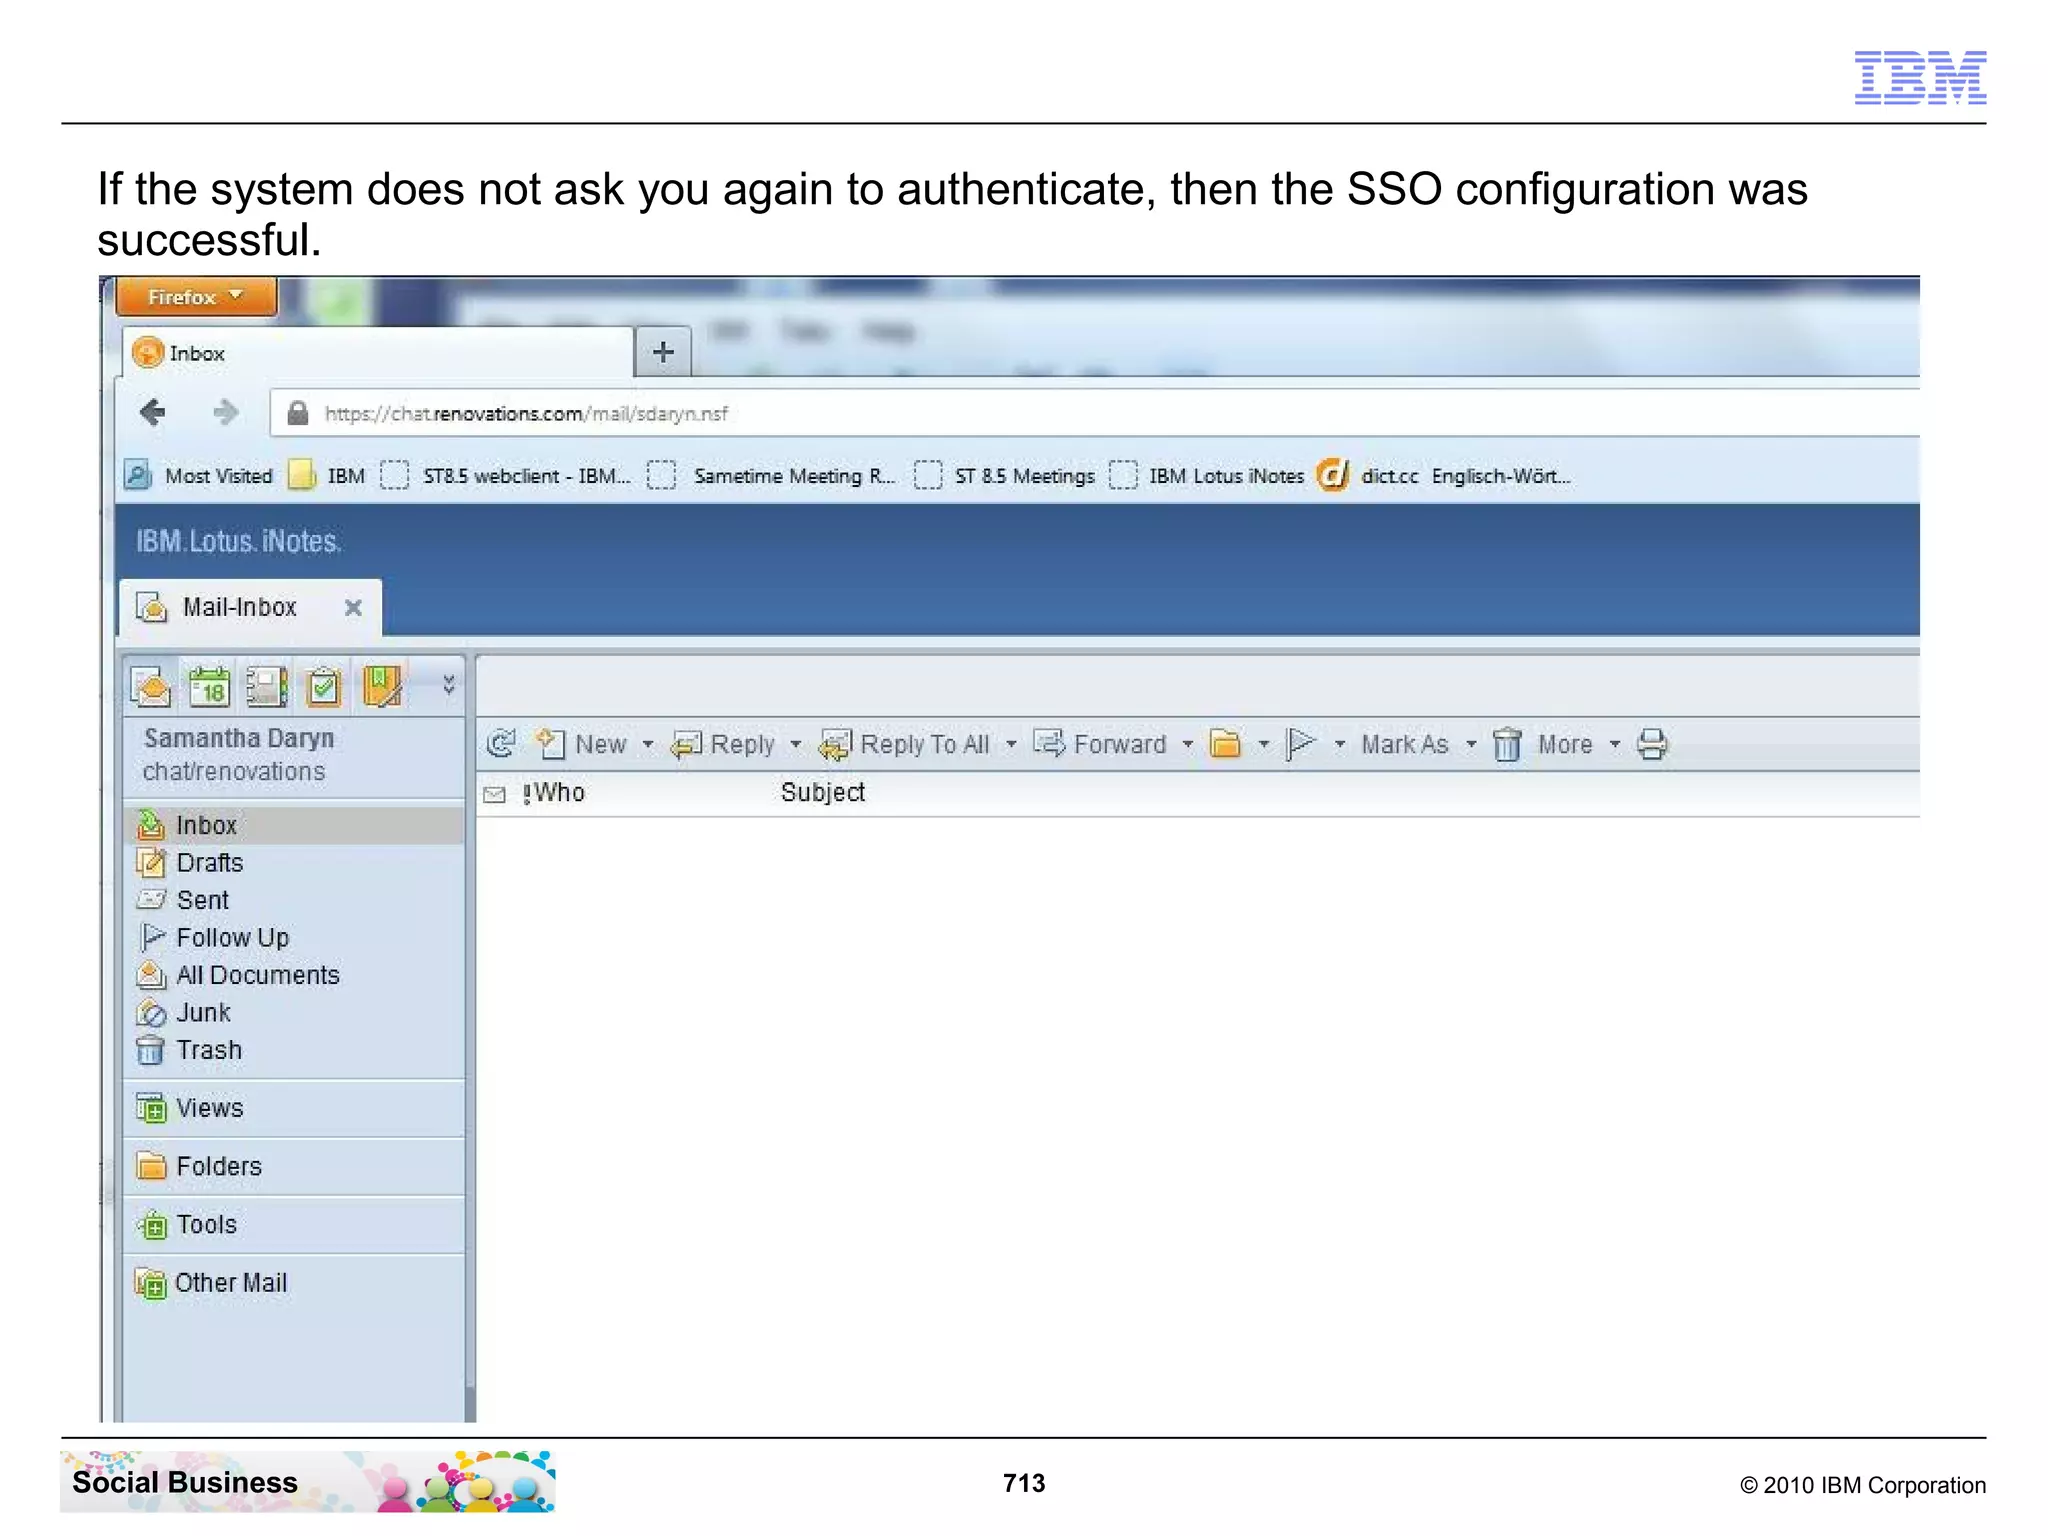Image resolution: width=2048 pixels, height=1536 pixels.
Task: Open Sametime Meeting R... bookmark
Action: coord(771,476)
